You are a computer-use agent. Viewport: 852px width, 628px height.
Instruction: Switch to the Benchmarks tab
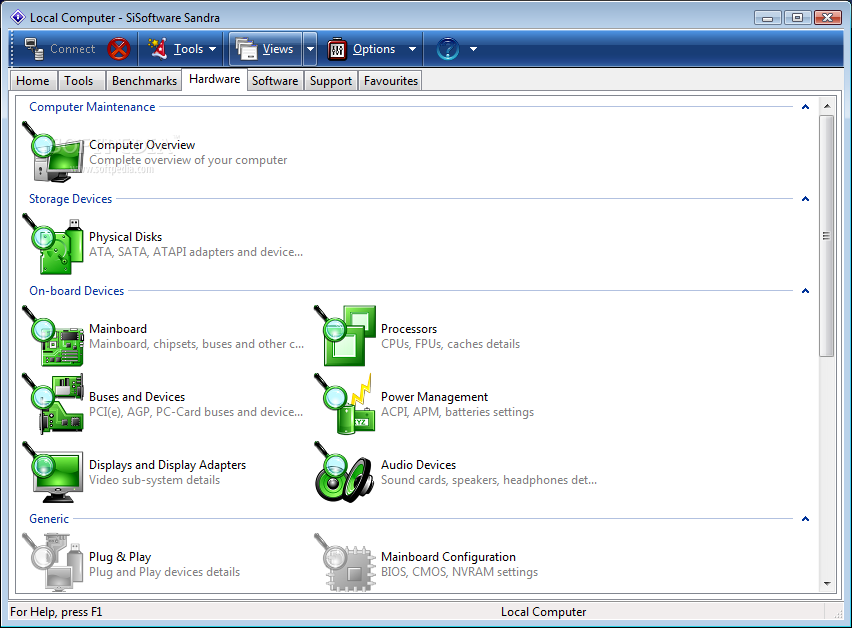point(144,81)
